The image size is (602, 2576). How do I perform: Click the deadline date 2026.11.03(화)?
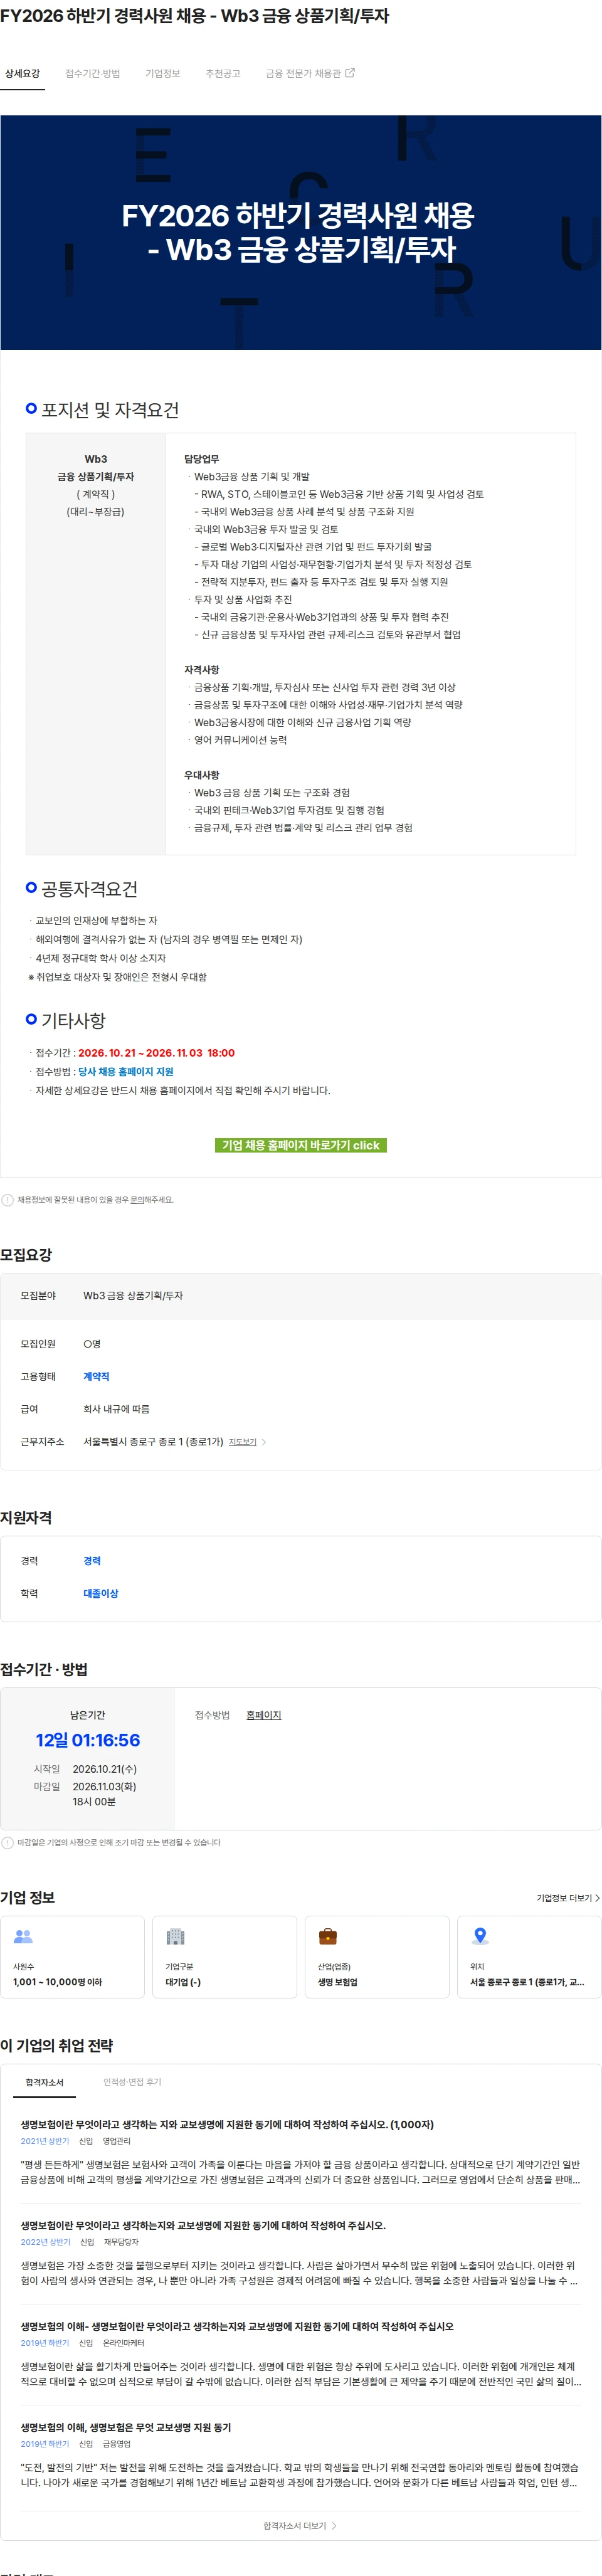104,1786
